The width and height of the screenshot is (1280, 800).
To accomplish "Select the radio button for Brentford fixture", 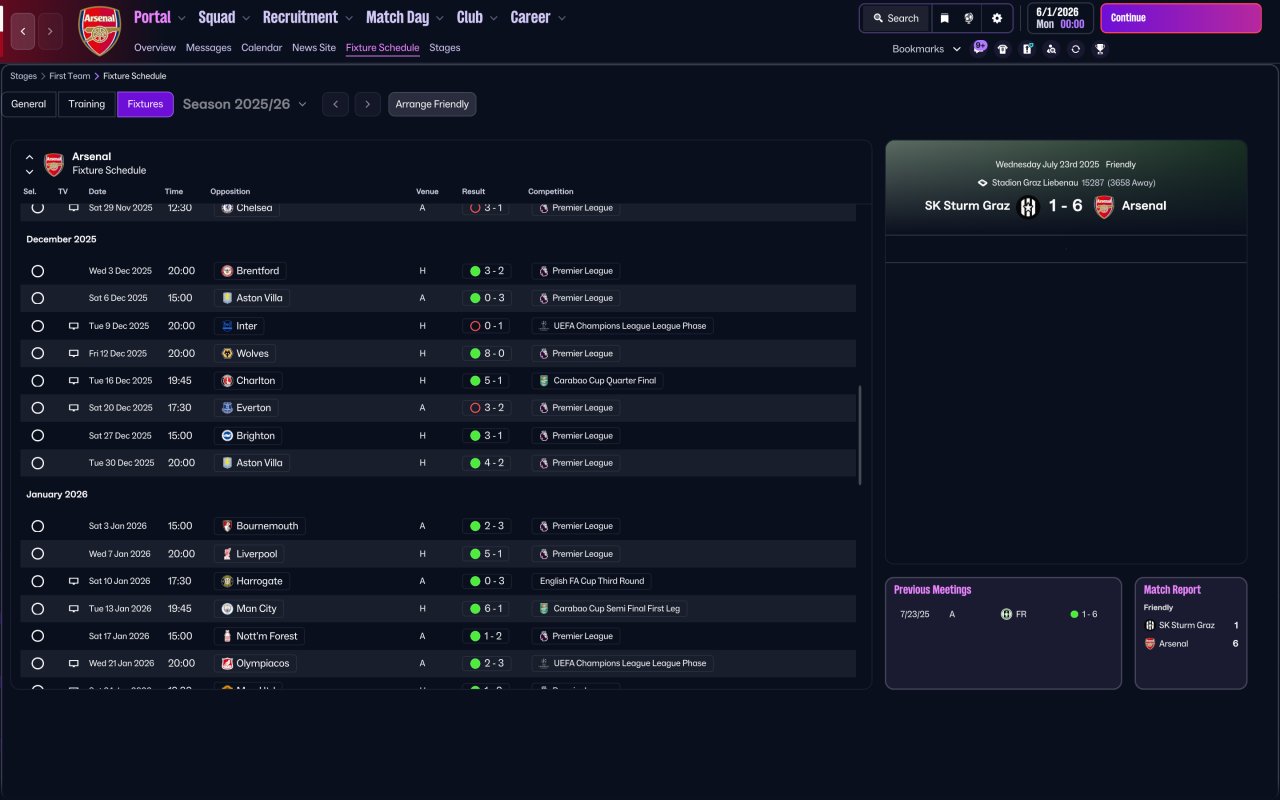I will tap(37, 271).
